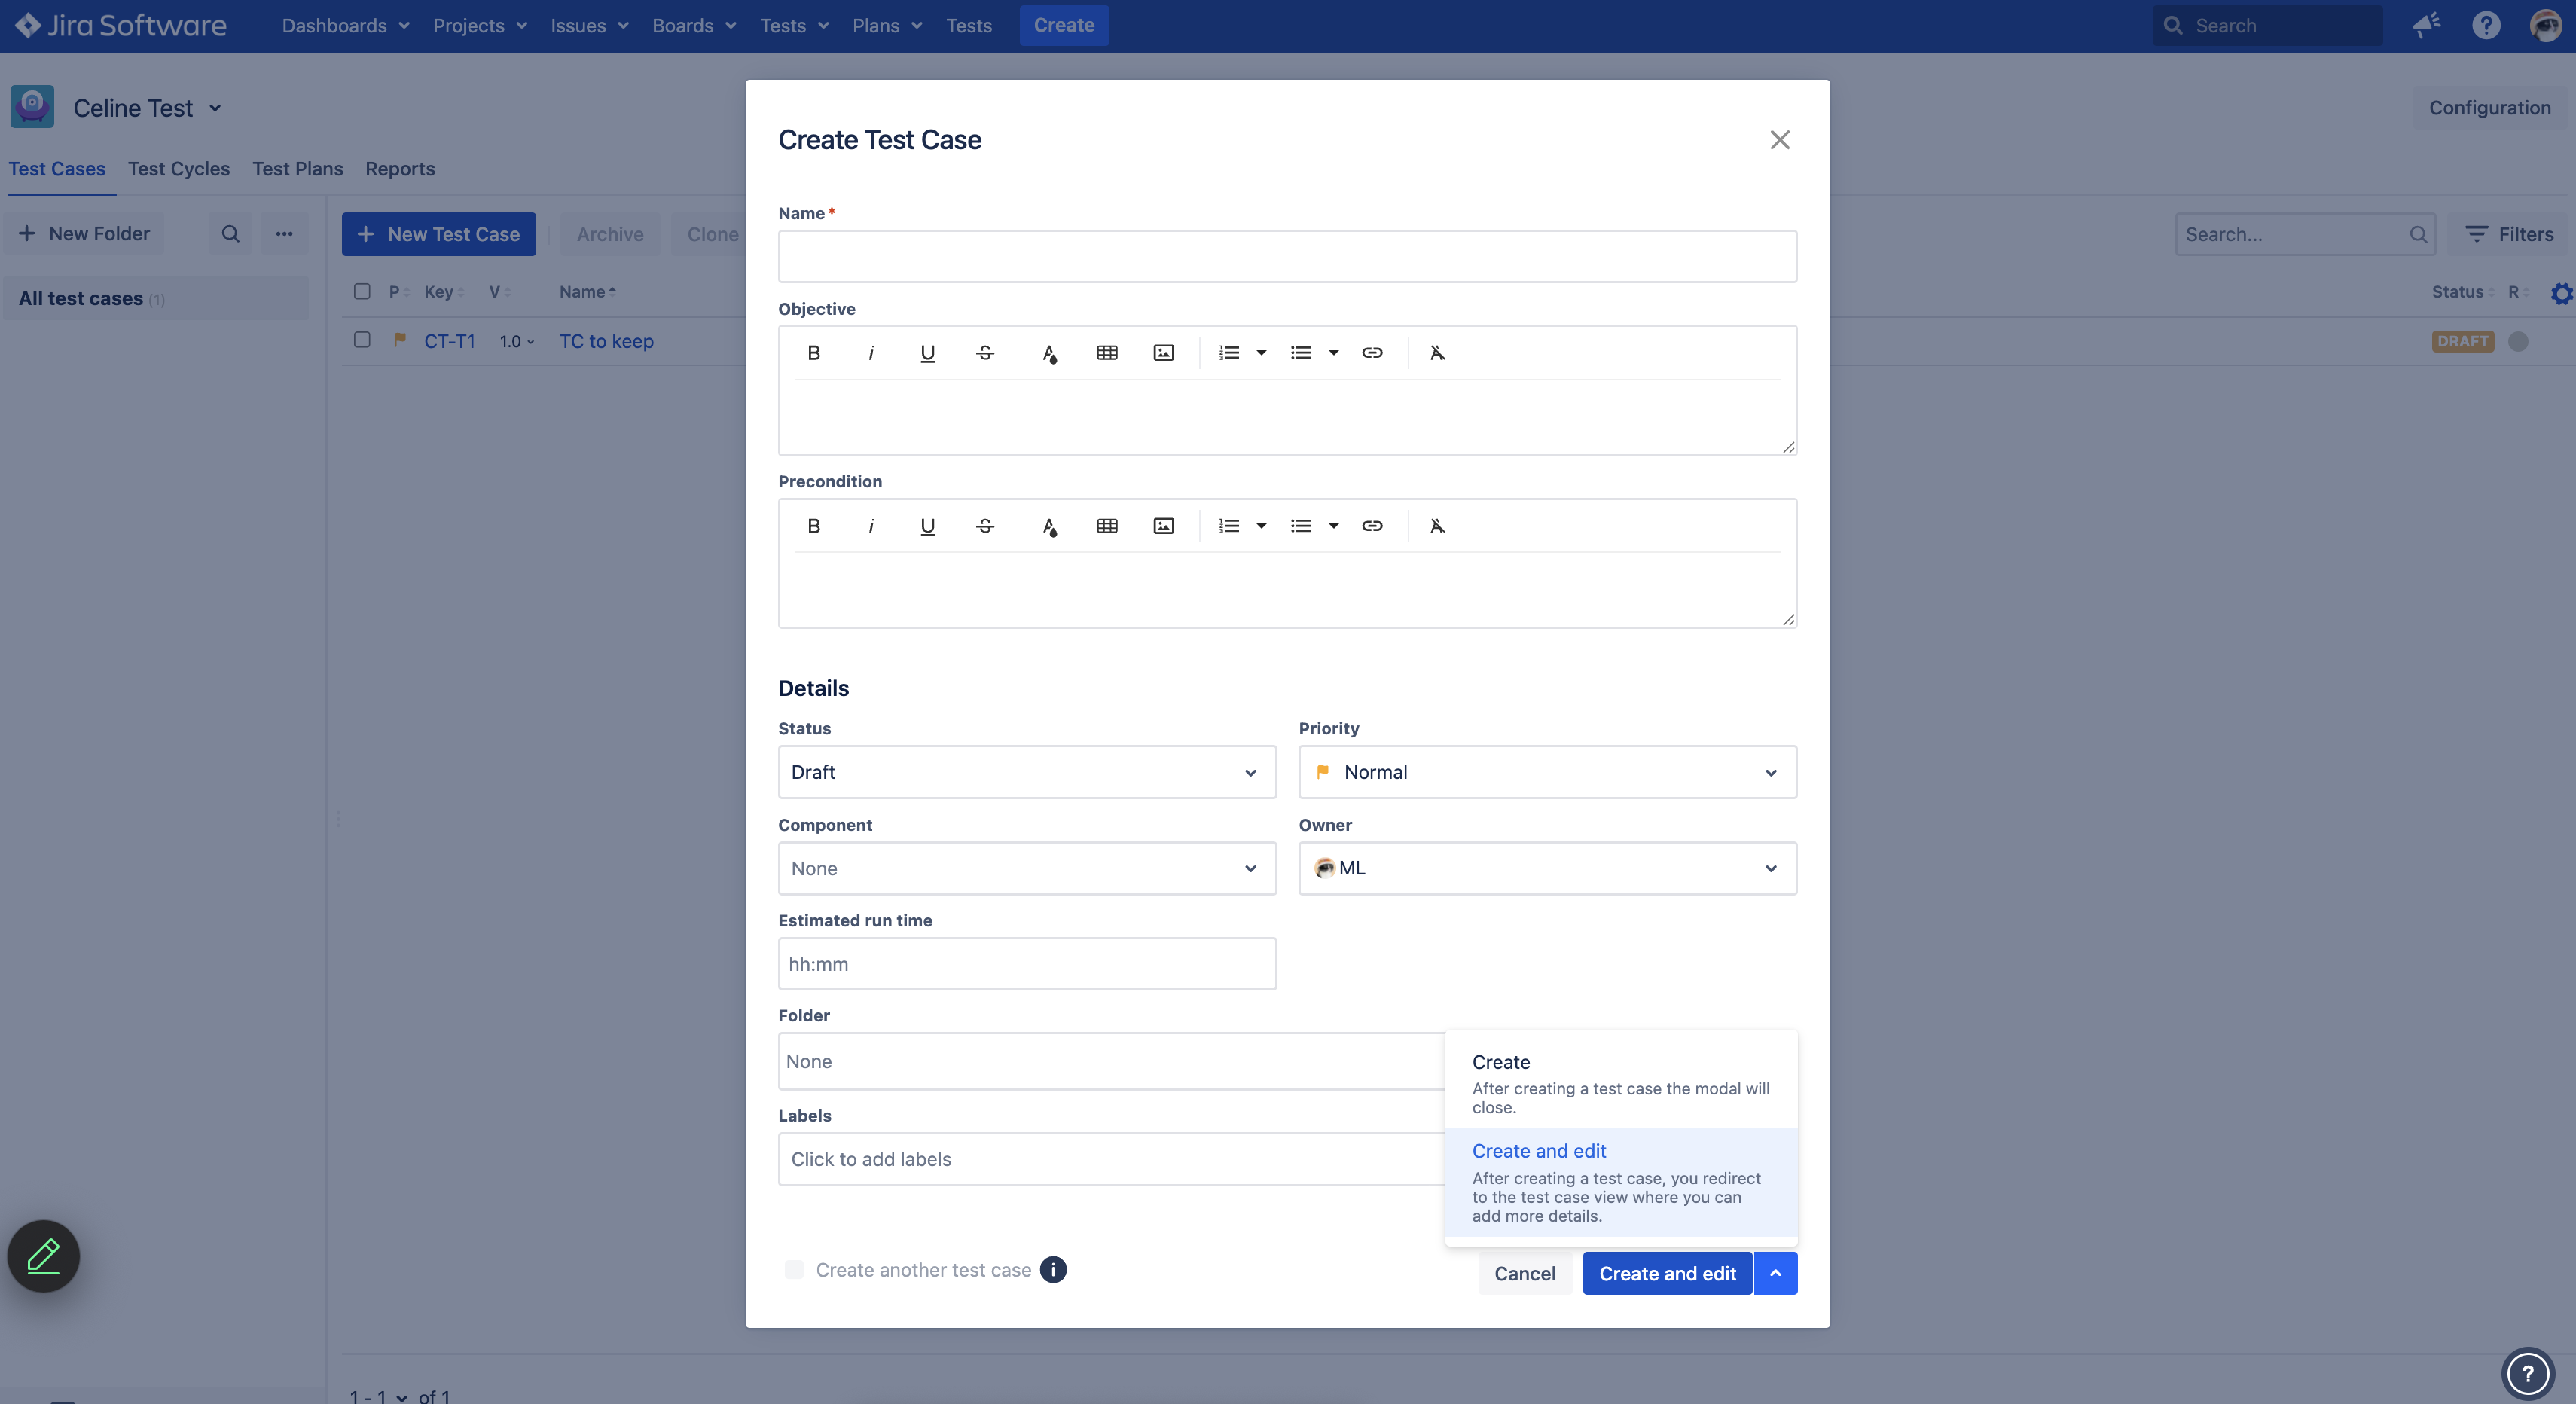Insert a link in the Objective editor
This screenshot has height=1404, width=2576.
click(1372, 352)
